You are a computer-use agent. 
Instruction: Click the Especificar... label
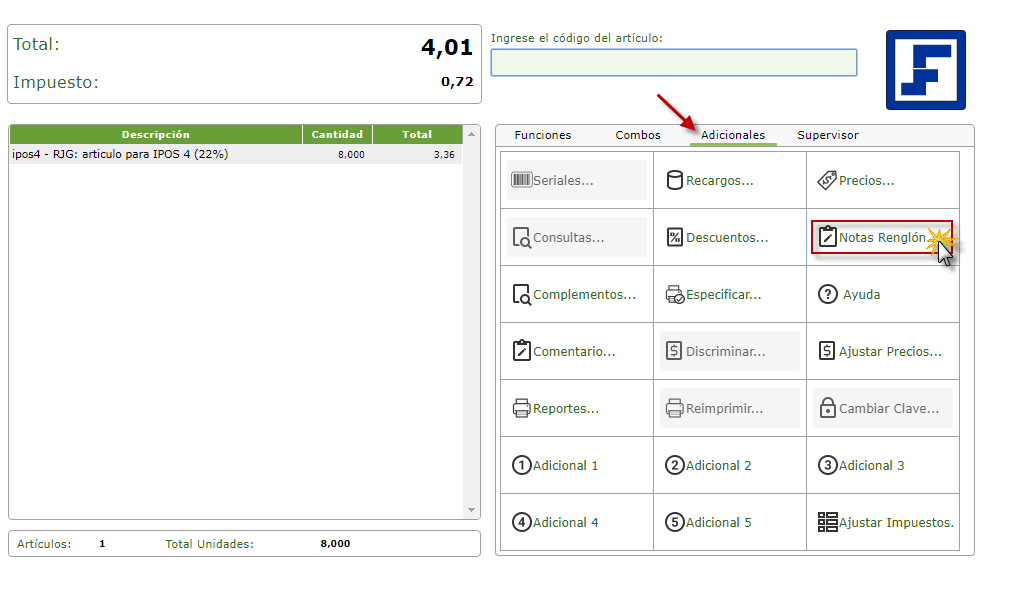(x=723, y=295)
